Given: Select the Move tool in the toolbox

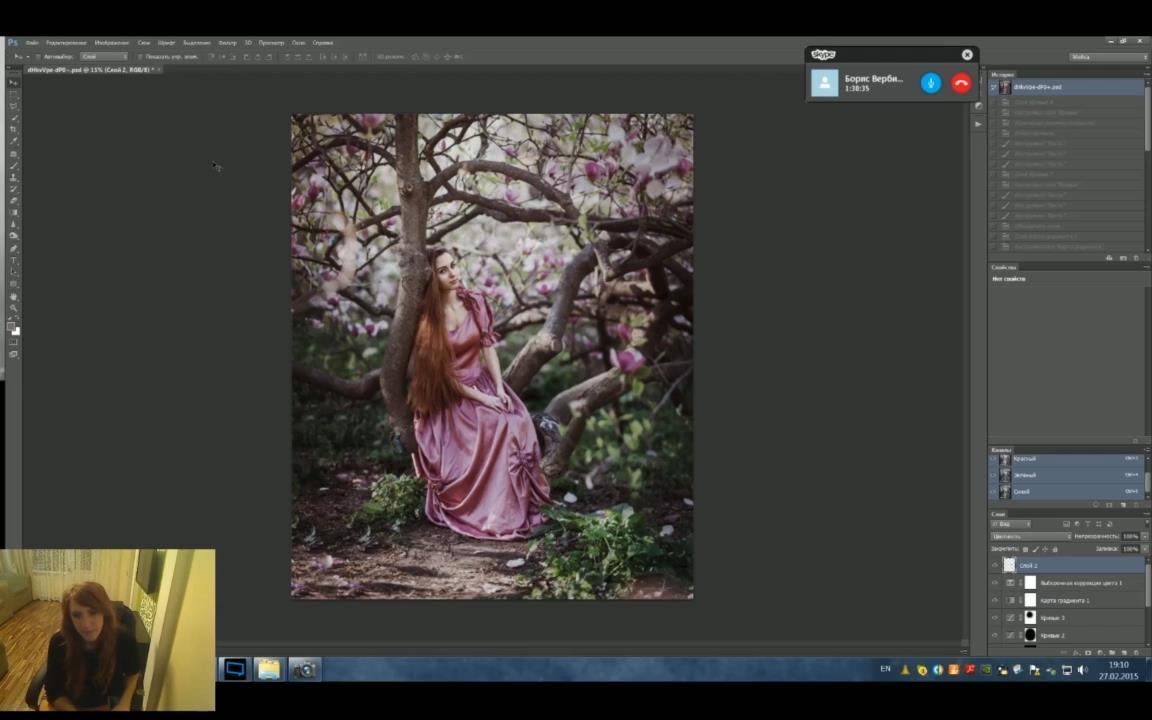Looking at the screenshot, I should 13,82.
